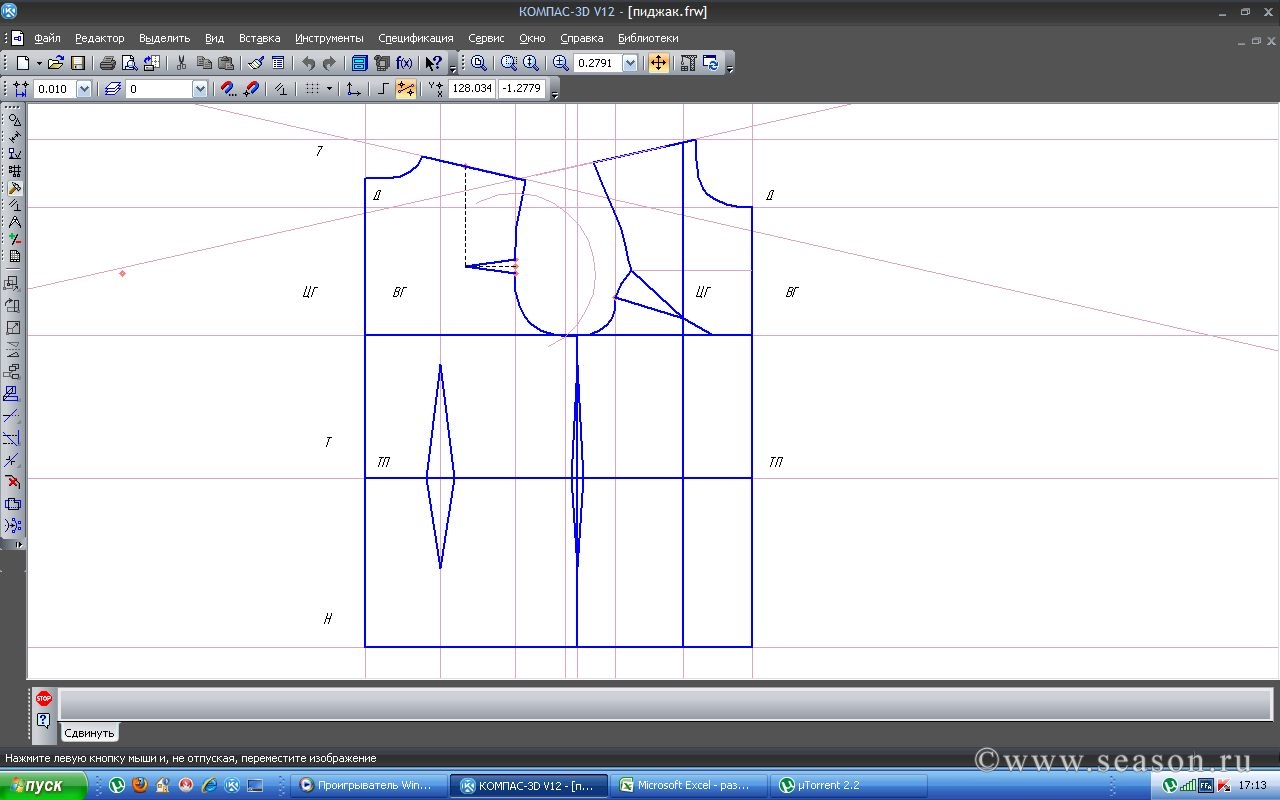Click the Rebuild/refresh view icon
This screenshot has width=1280, height=800.
click(x=711, y=63)
